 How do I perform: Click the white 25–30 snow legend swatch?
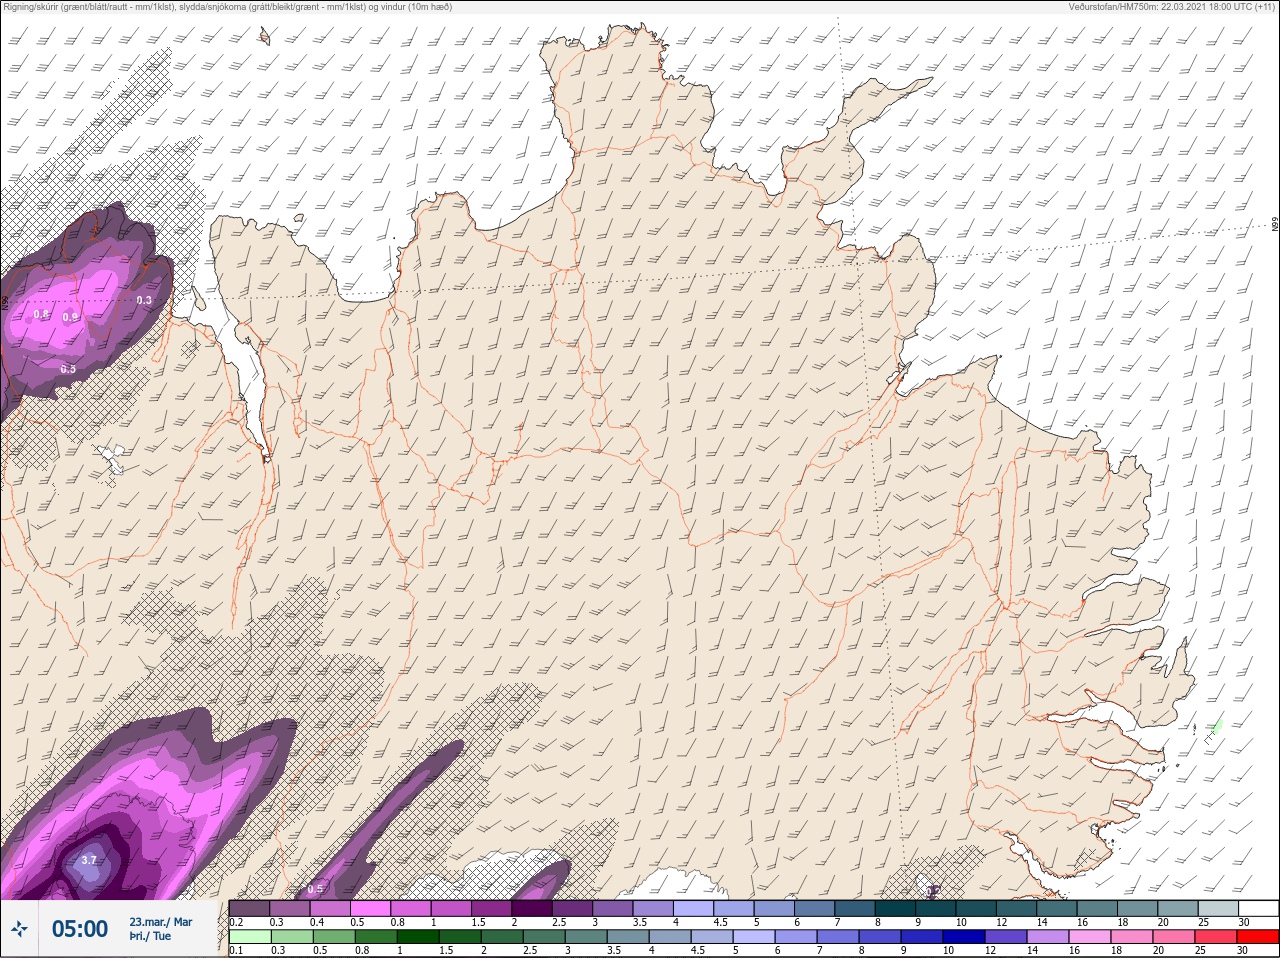click(x=1257, y=908)
